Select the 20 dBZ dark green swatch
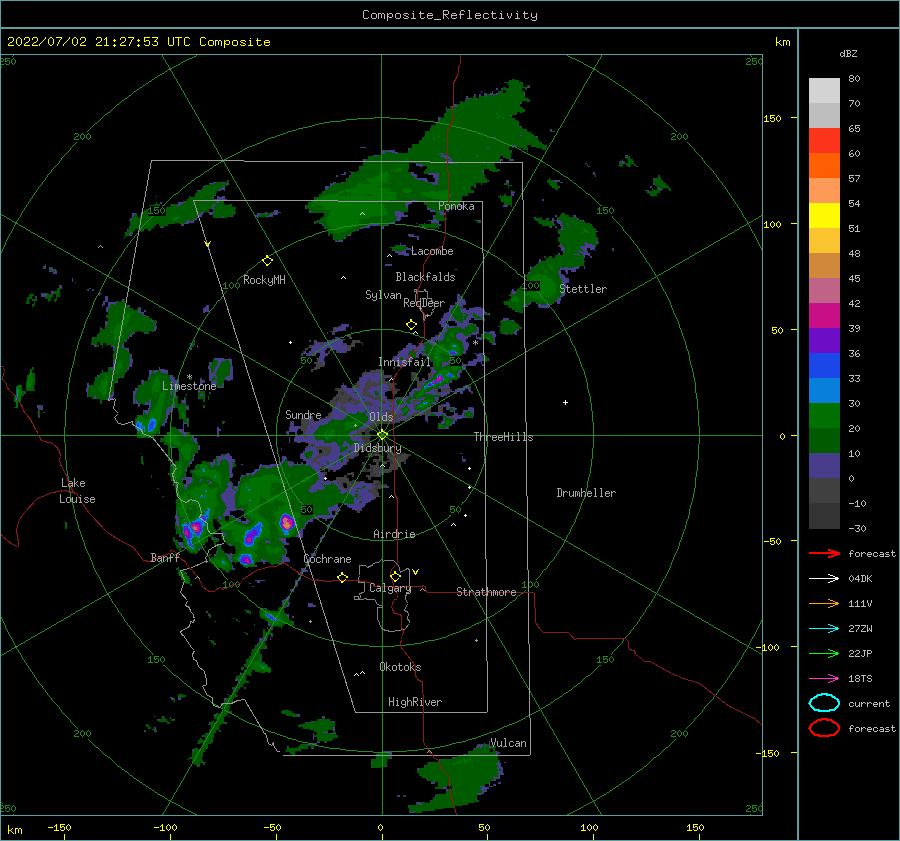The height and width of the screenshot is (841, 900). tap(824, 440)
